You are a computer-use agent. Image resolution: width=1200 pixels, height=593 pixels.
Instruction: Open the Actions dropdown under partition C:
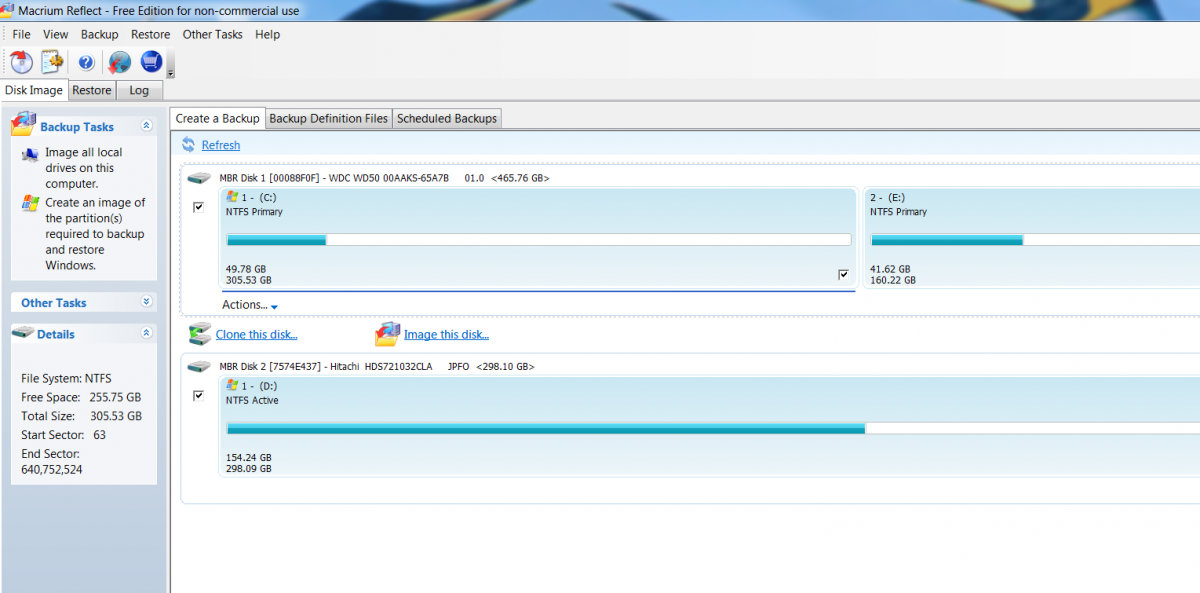coord(249,305)
